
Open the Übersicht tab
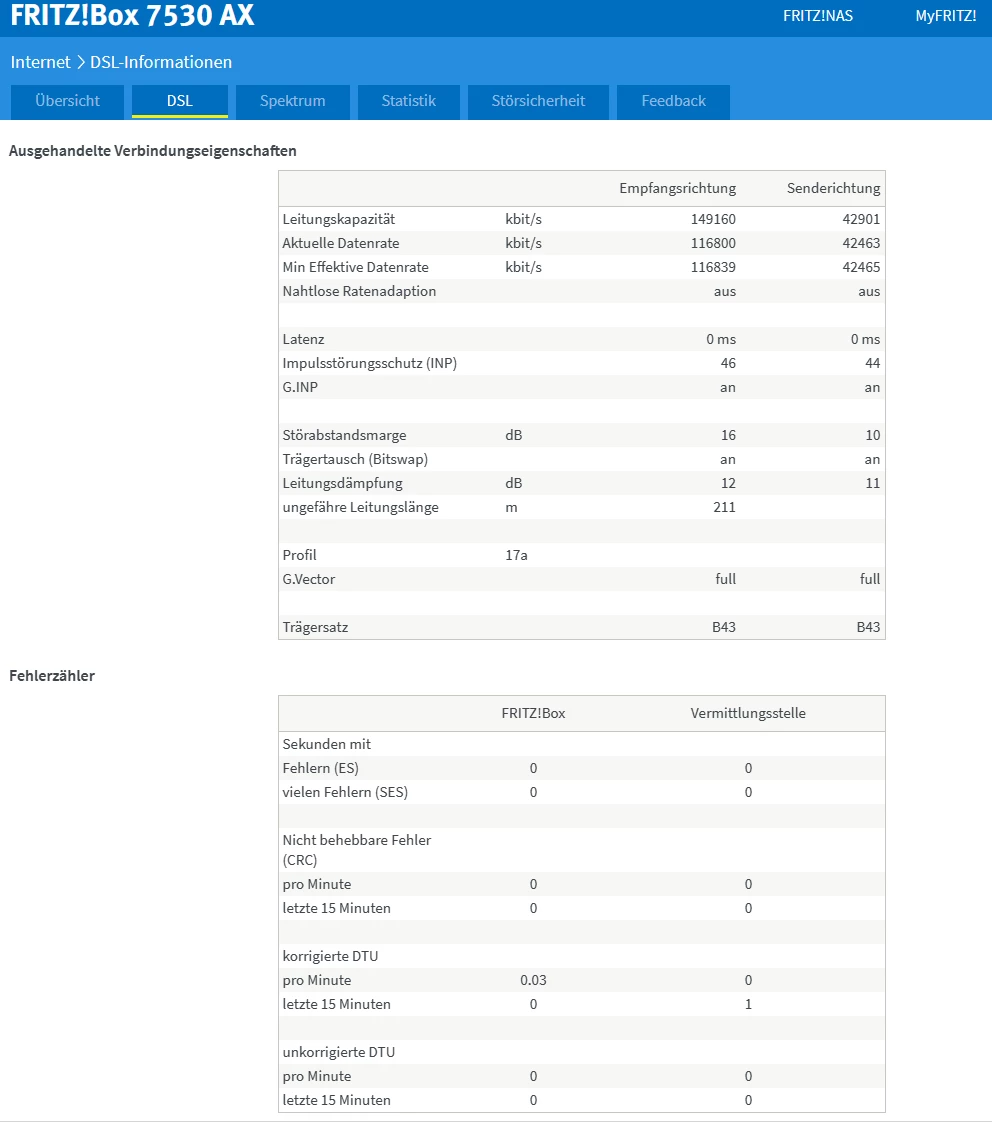point(68,101)
